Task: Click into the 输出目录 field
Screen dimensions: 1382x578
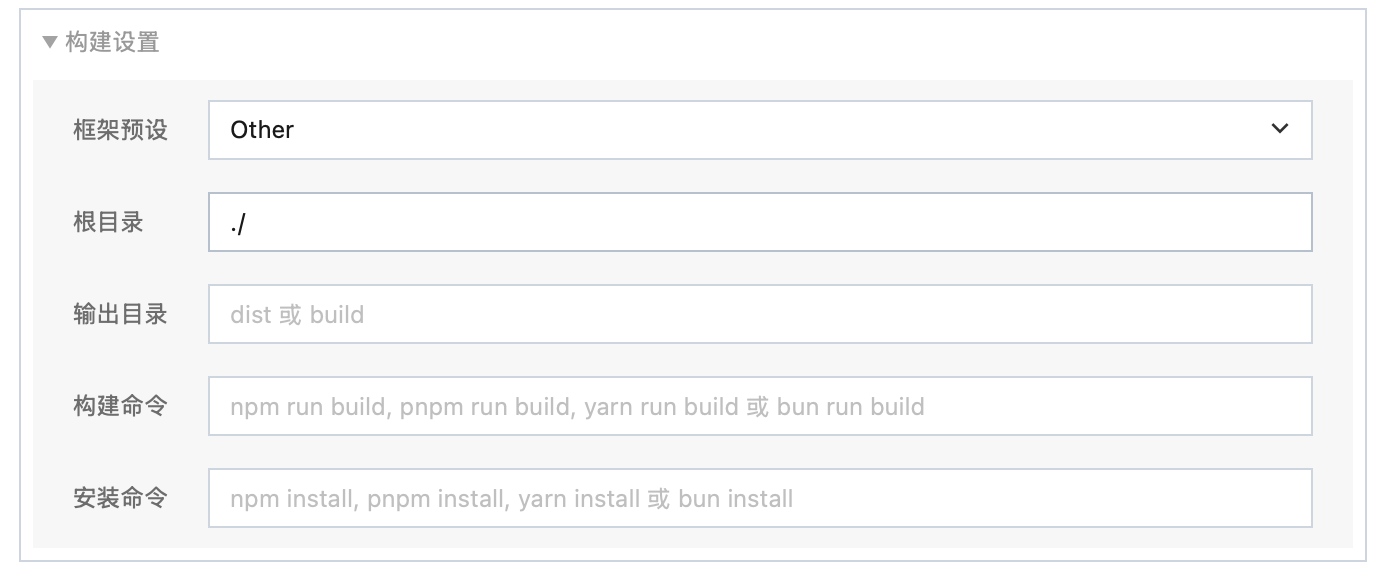Action: [x=760, y=314]
